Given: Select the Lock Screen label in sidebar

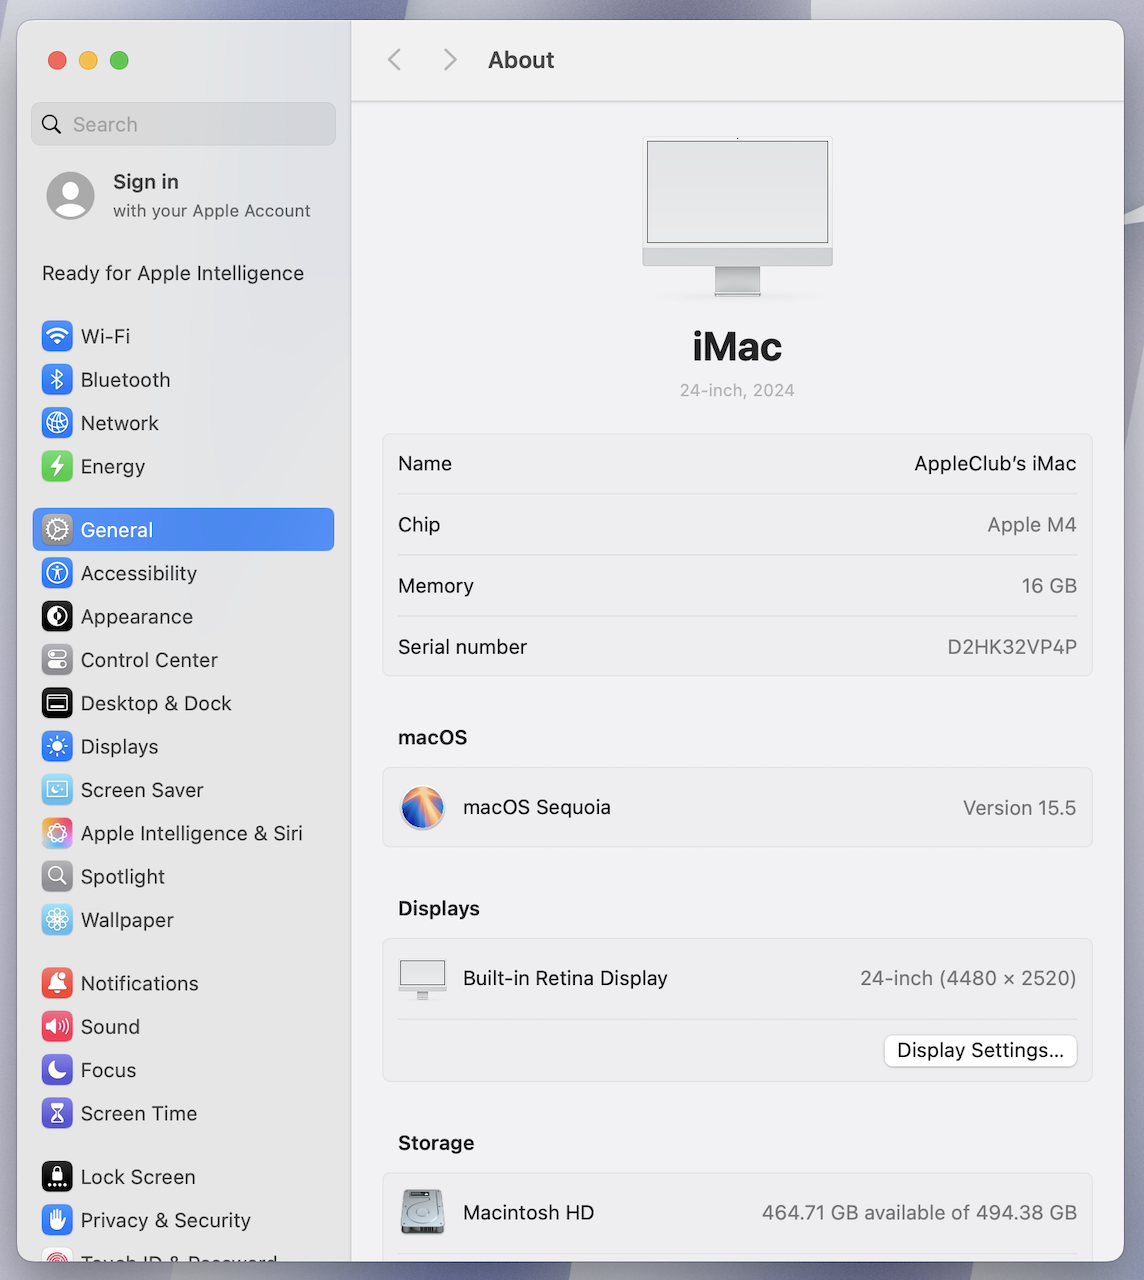Looking at the screenshot, I should [x=138, y=1177].
